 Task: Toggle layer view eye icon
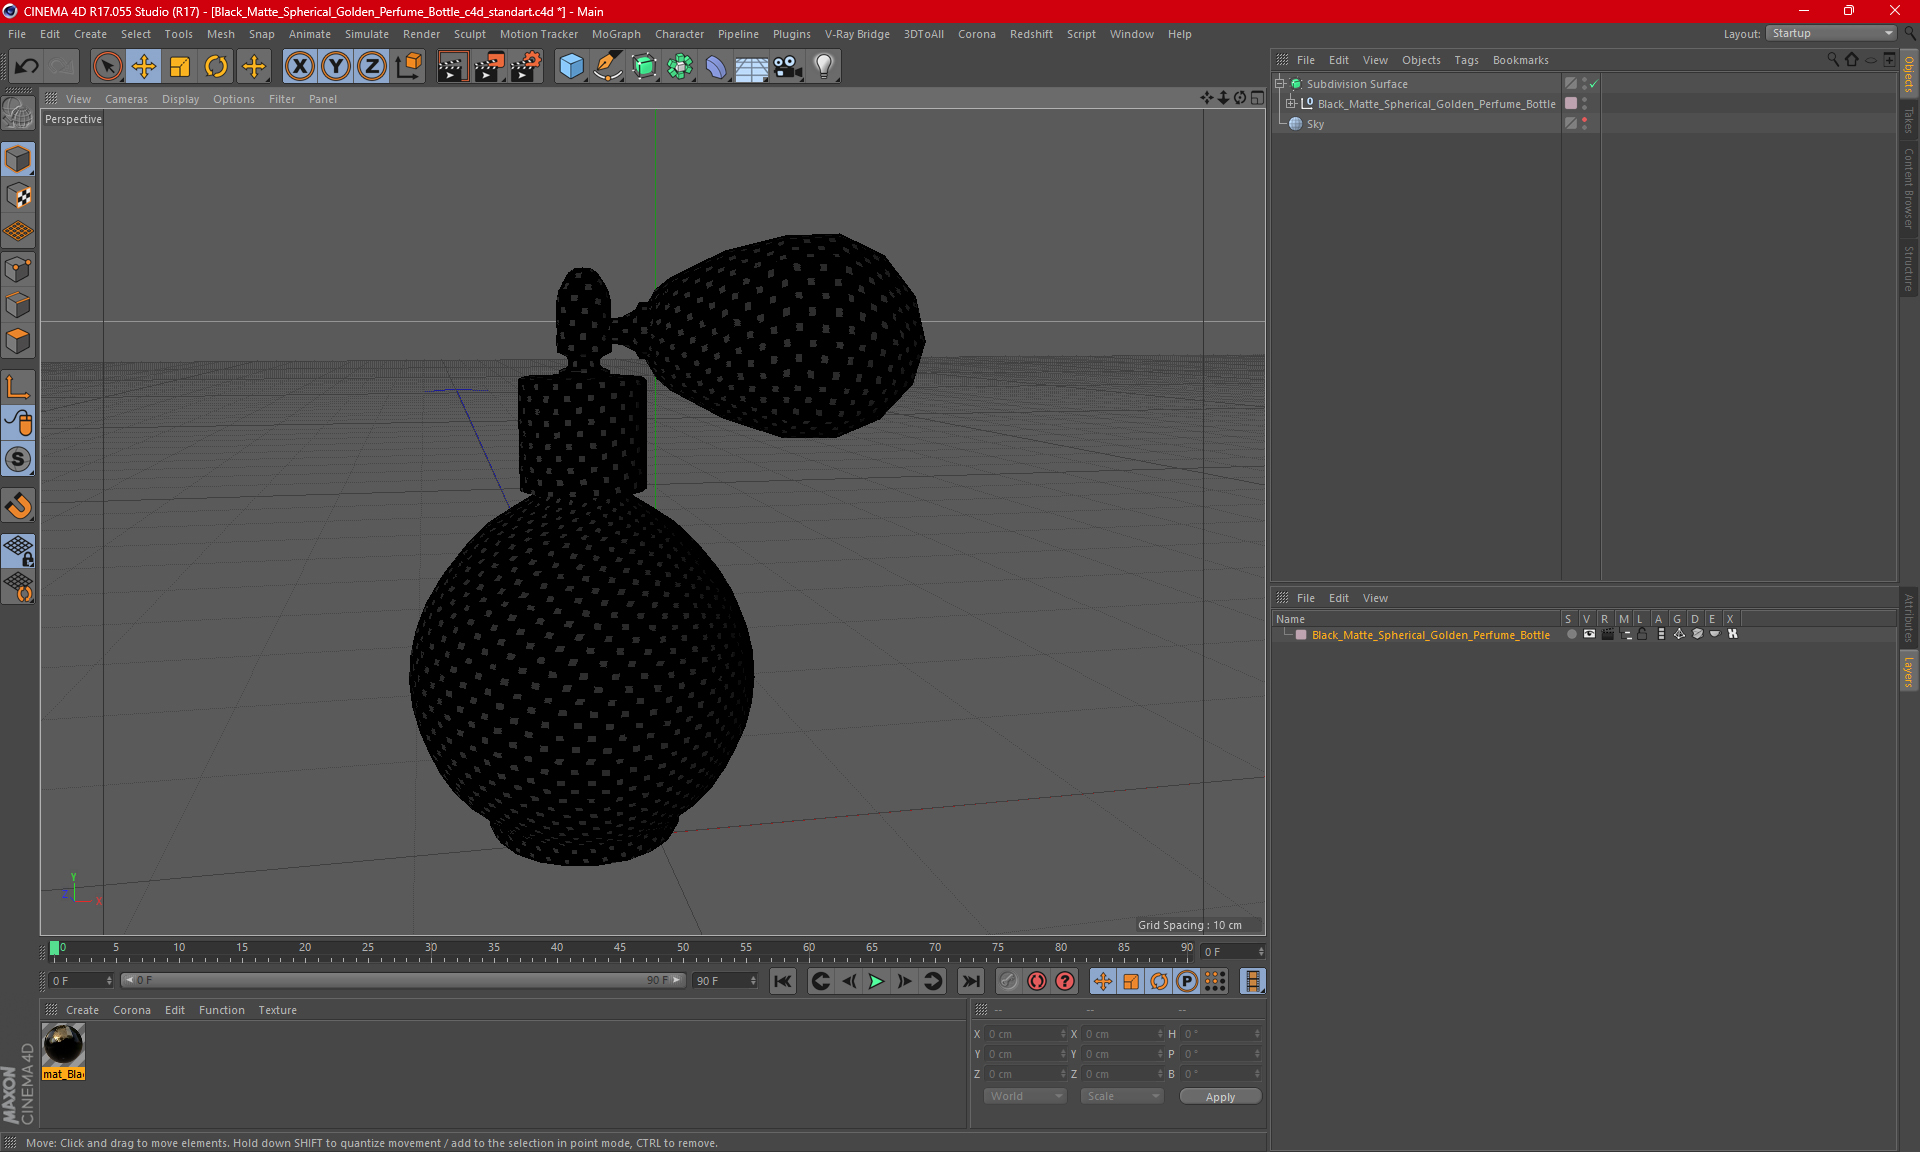[x=1589, y=634]
